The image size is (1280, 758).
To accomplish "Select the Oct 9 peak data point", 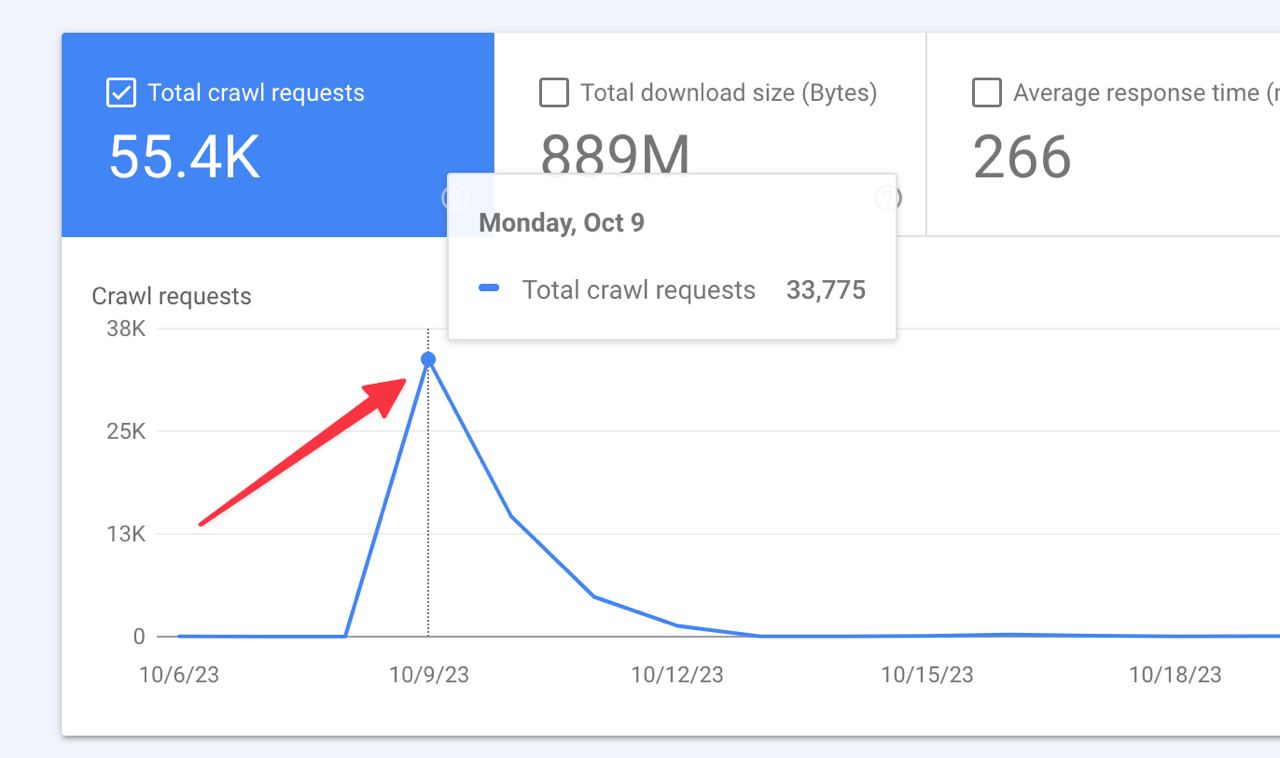I will 428,360.
